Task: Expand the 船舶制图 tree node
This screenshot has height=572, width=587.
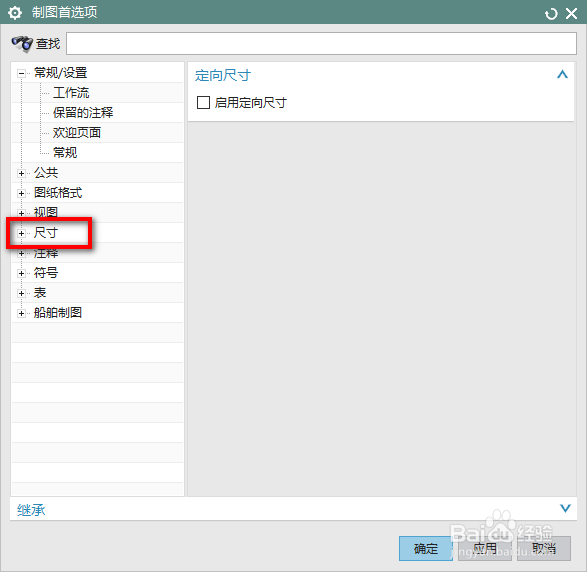Action: pyautogui.click(x=21, y=313)
